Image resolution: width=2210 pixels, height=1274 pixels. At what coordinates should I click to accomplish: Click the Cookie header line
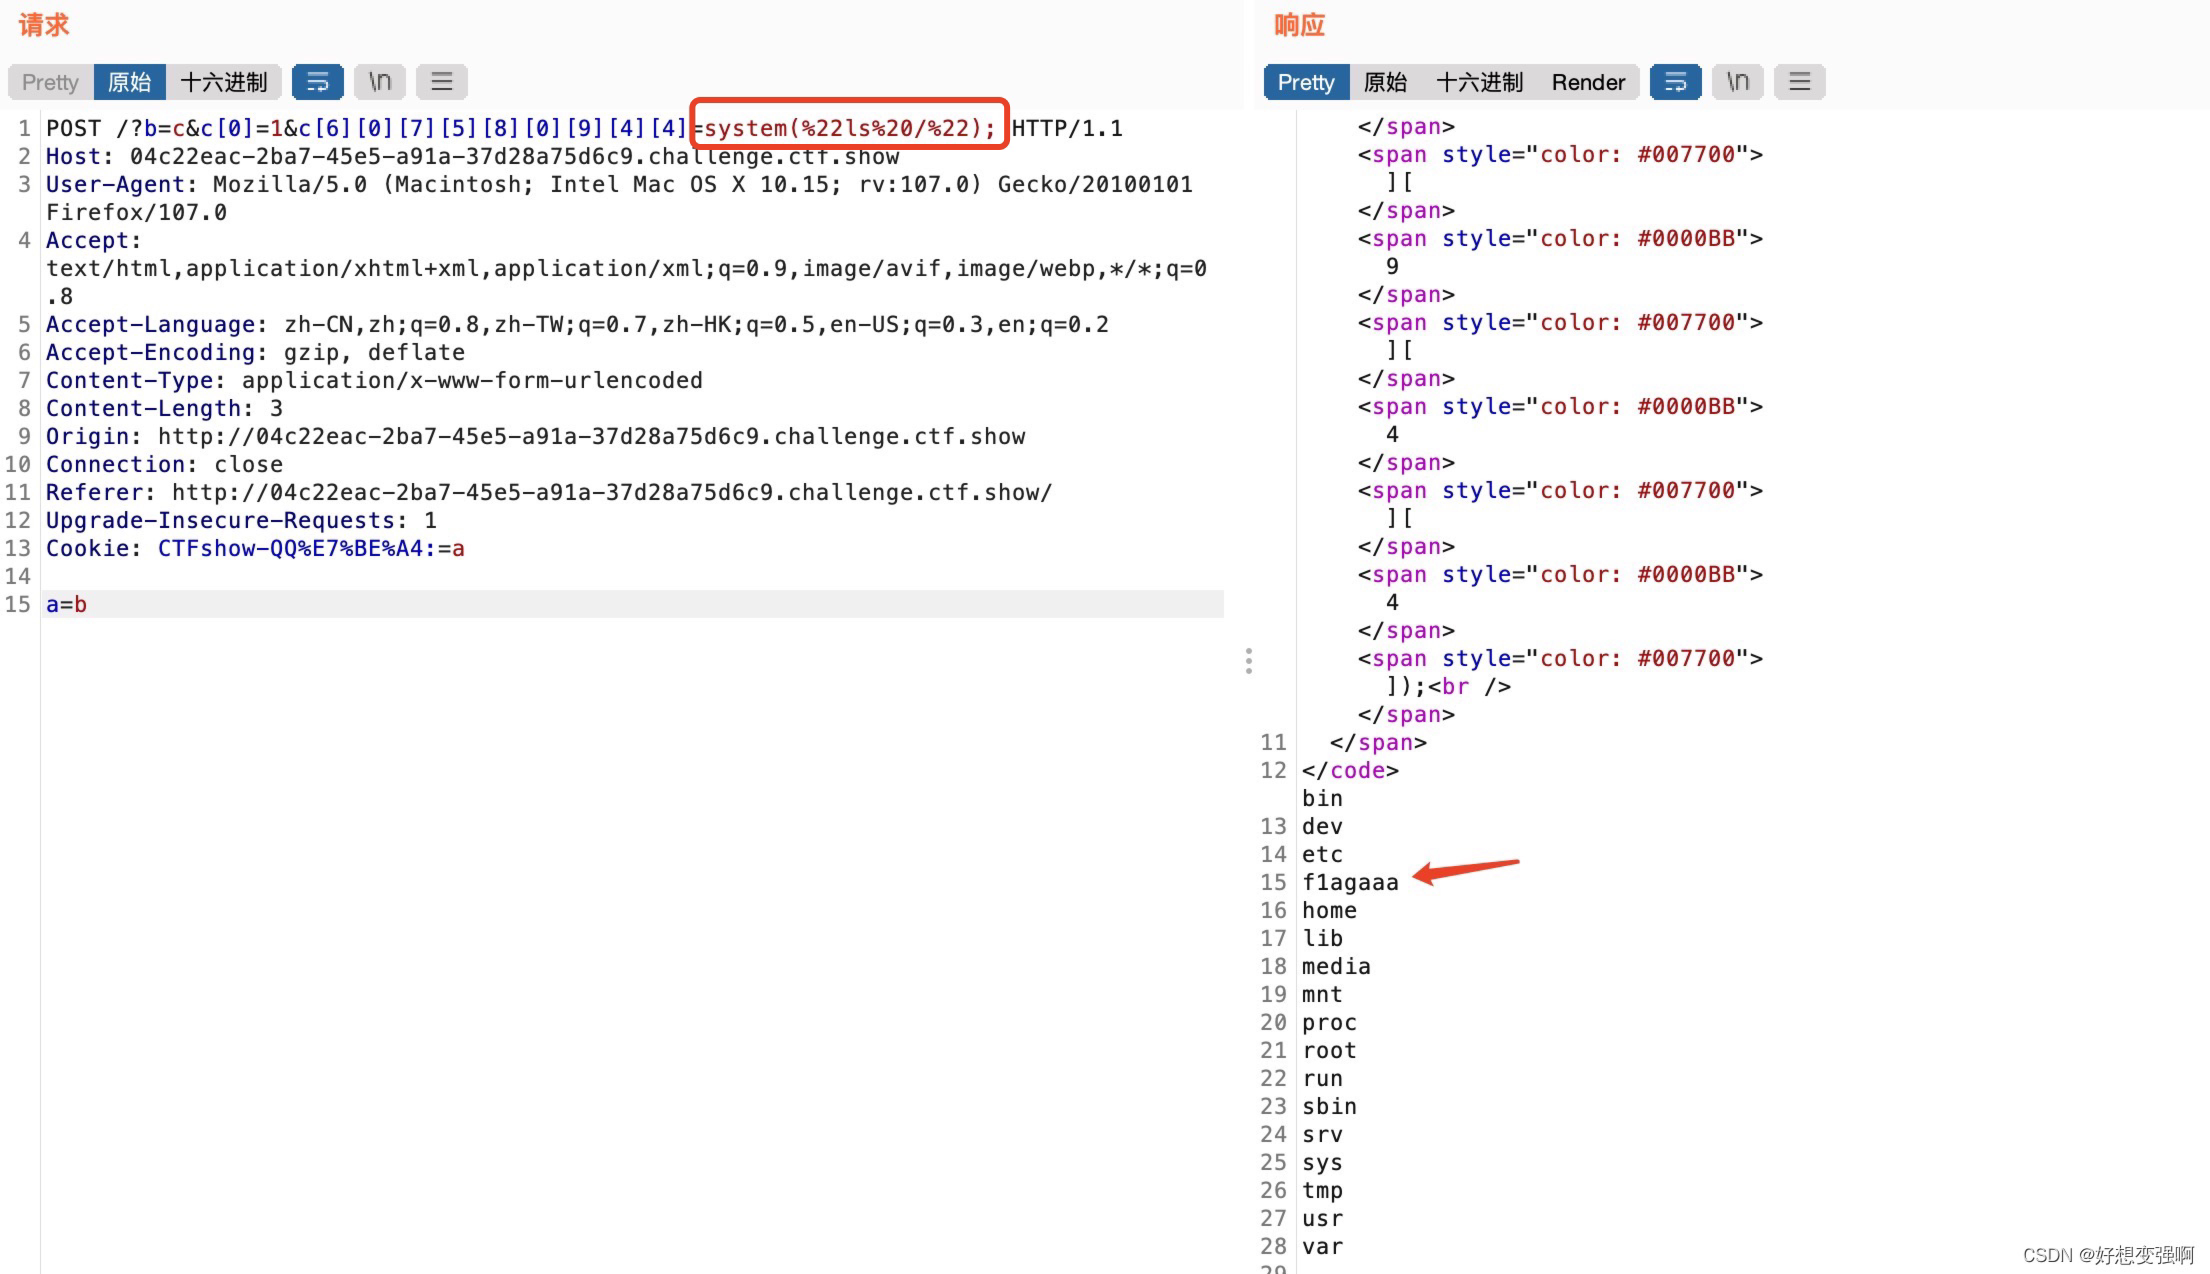point(255,548)
